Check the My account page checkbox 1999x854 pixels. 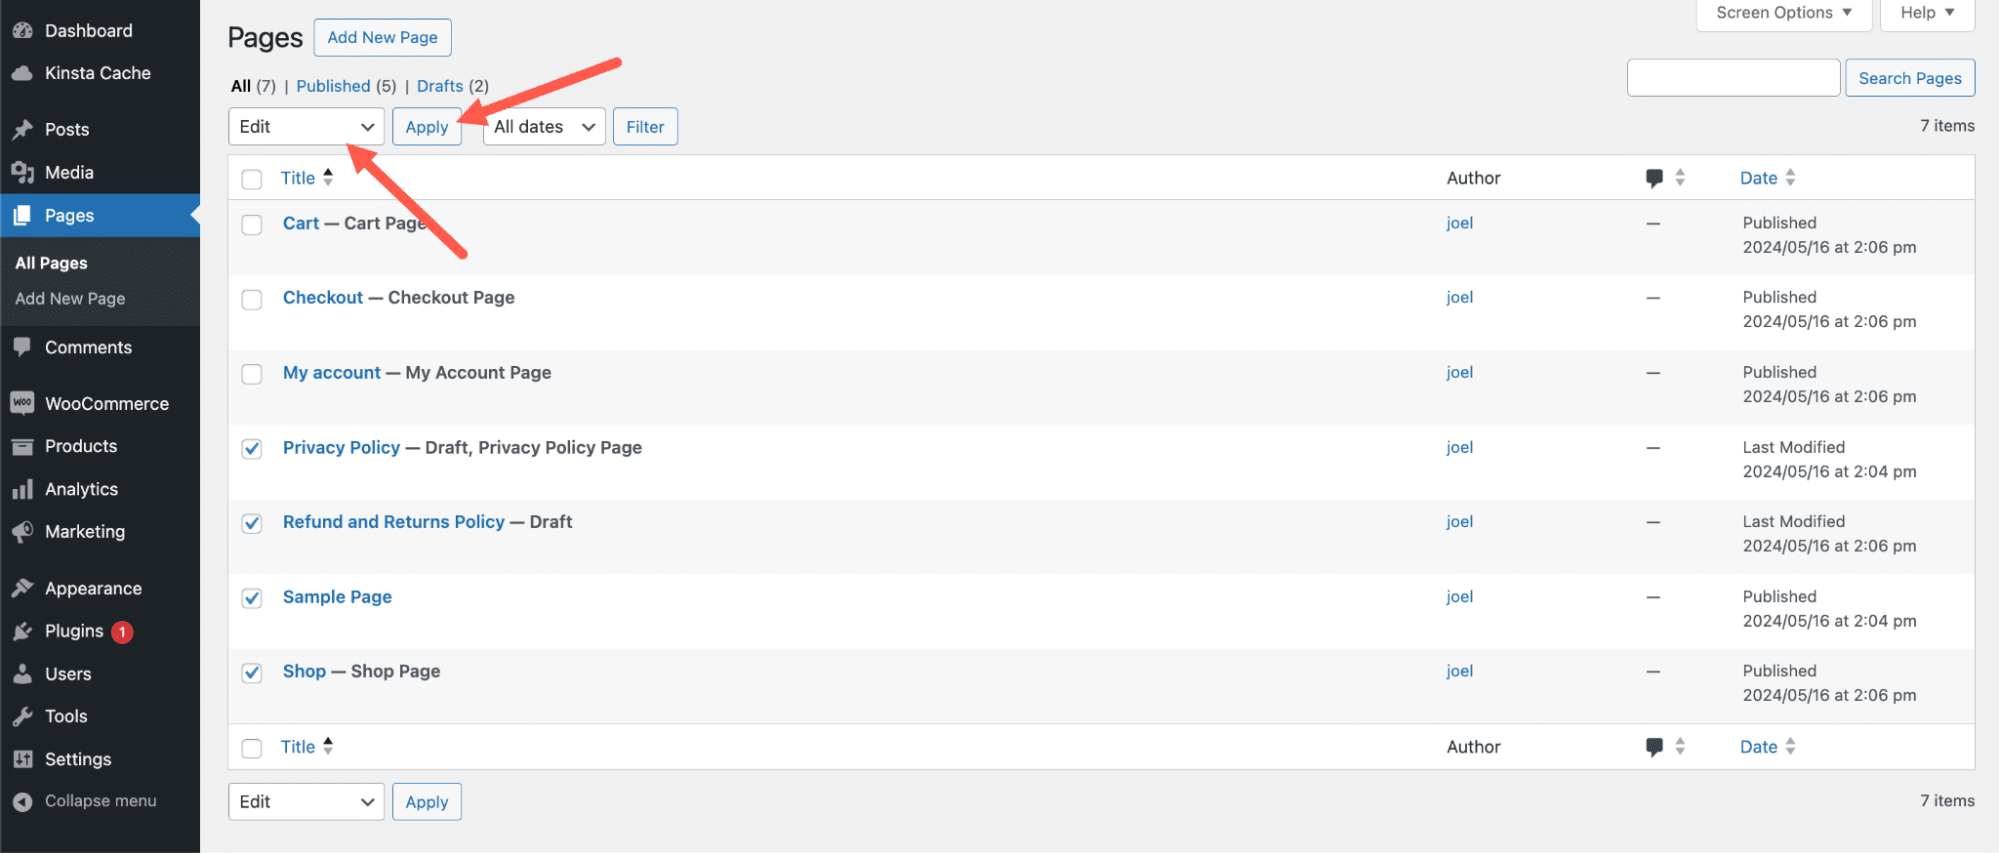click(252, 374)
